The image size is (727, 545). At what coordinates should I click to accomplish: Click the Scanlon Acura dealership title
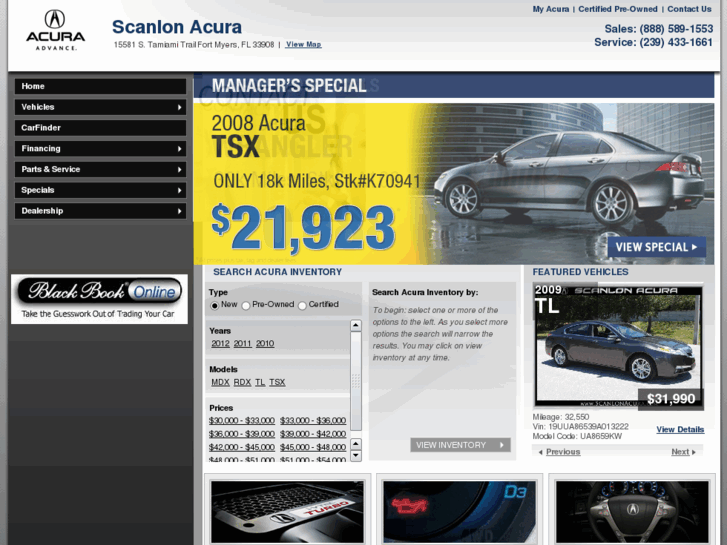pos(177,27)
